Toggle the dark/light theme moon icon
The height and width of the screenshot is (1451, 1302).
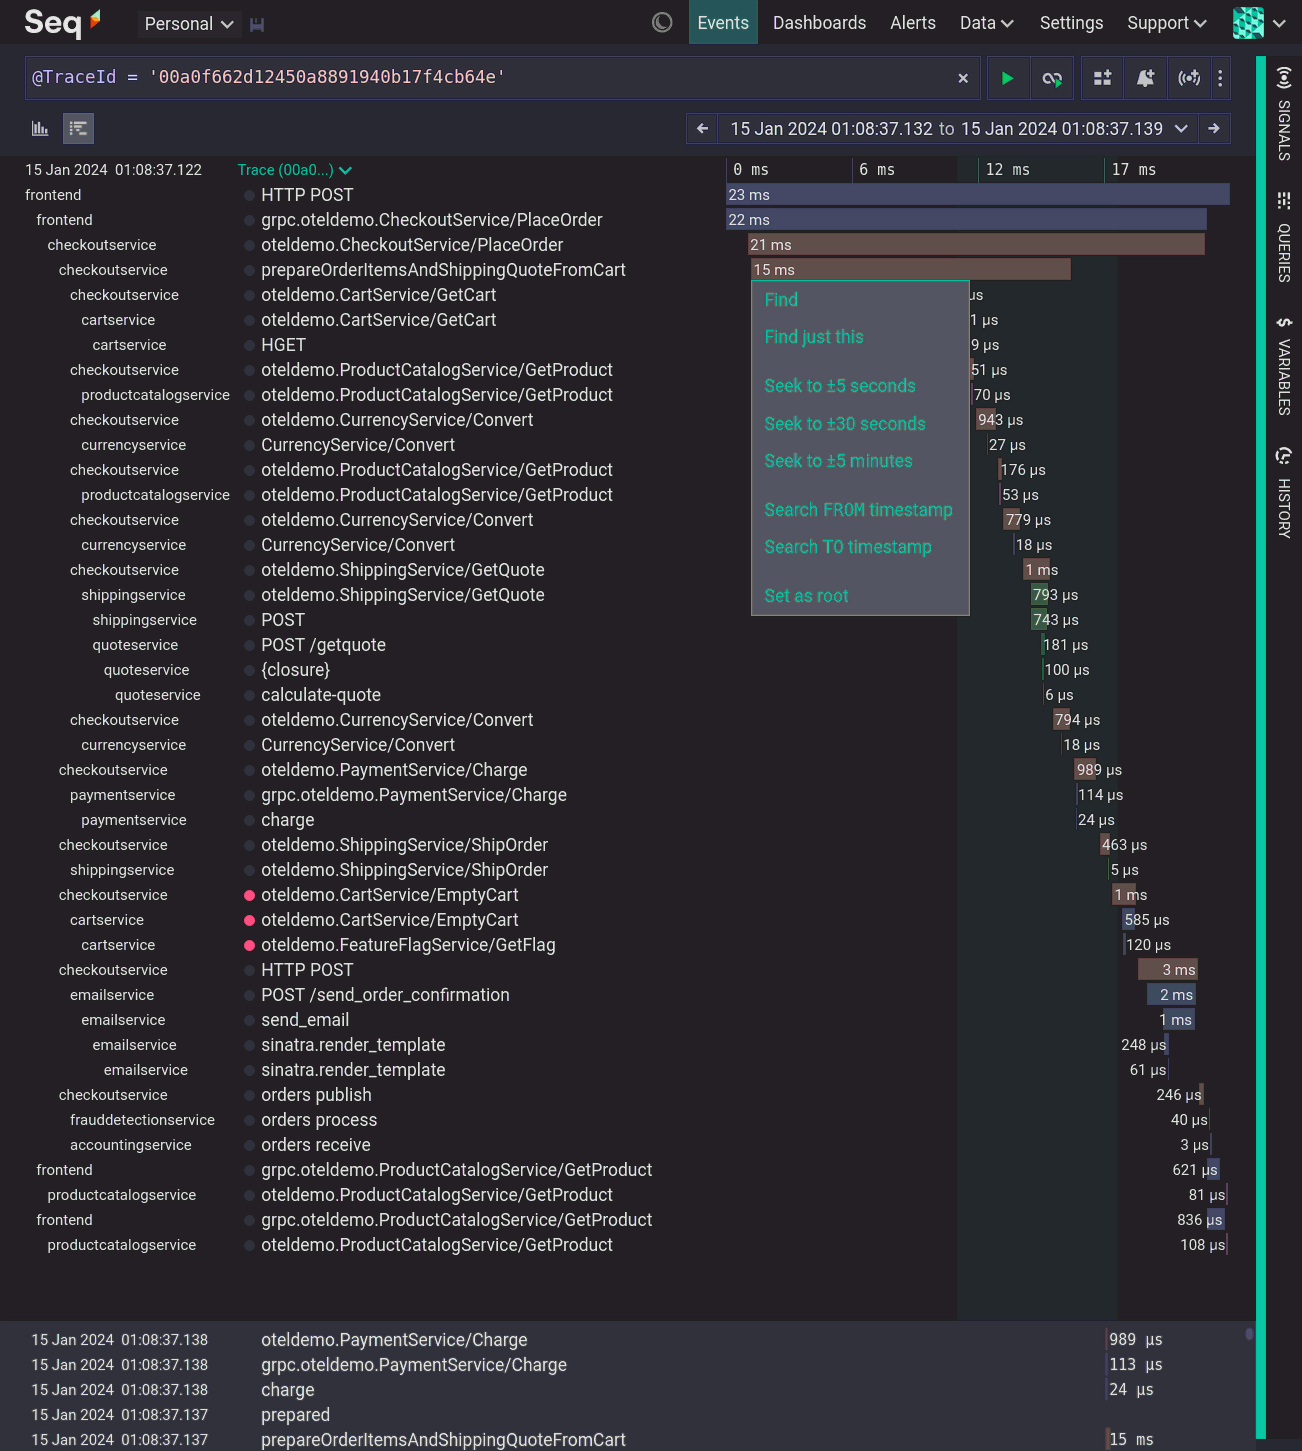point(662,22)
